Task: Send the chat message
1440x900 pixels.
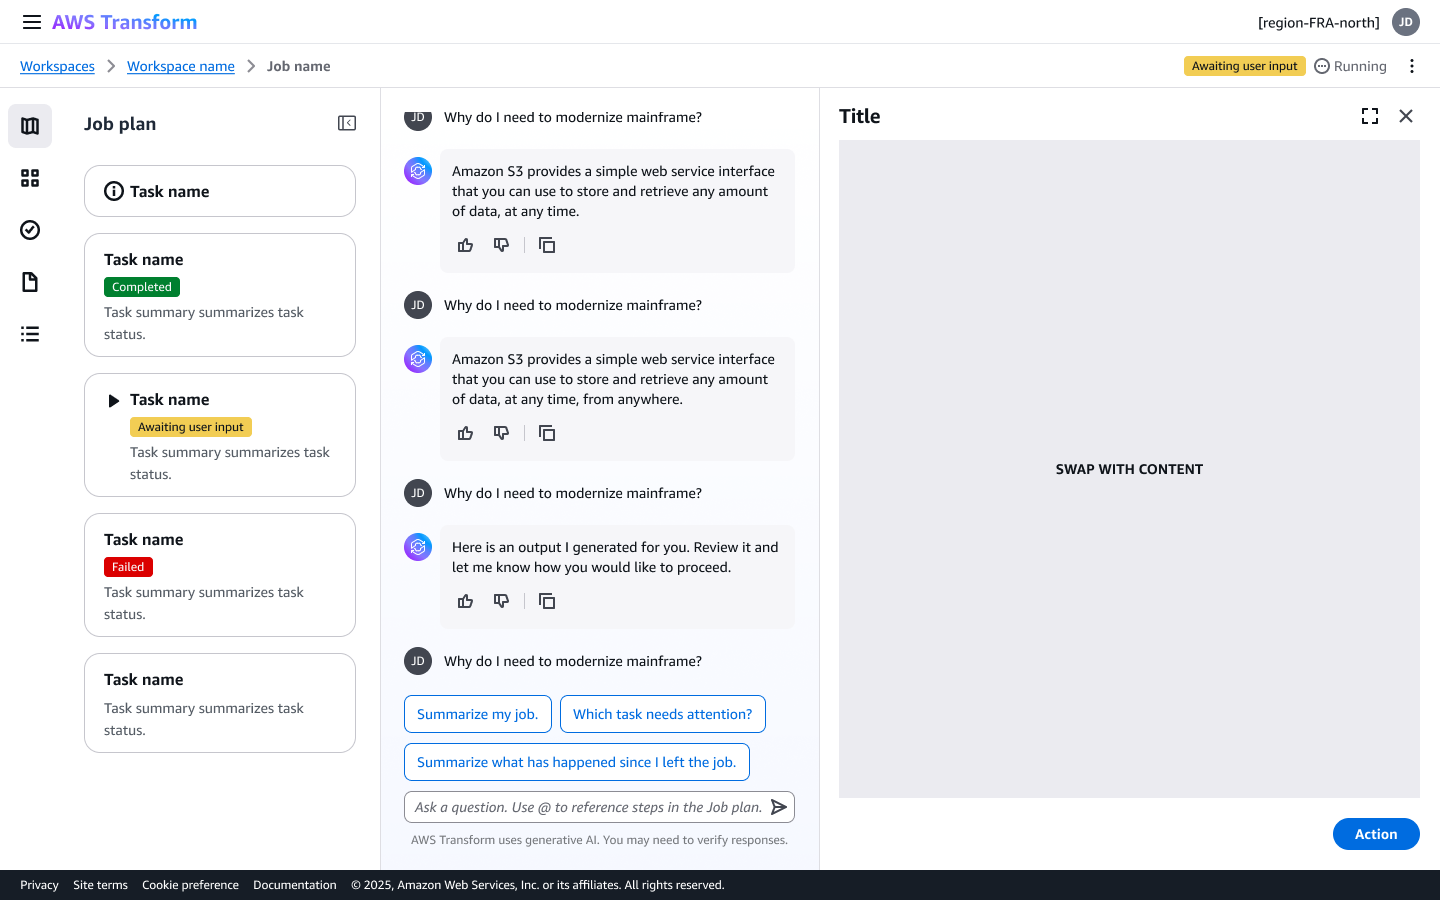Action: [x=779, y=807]
